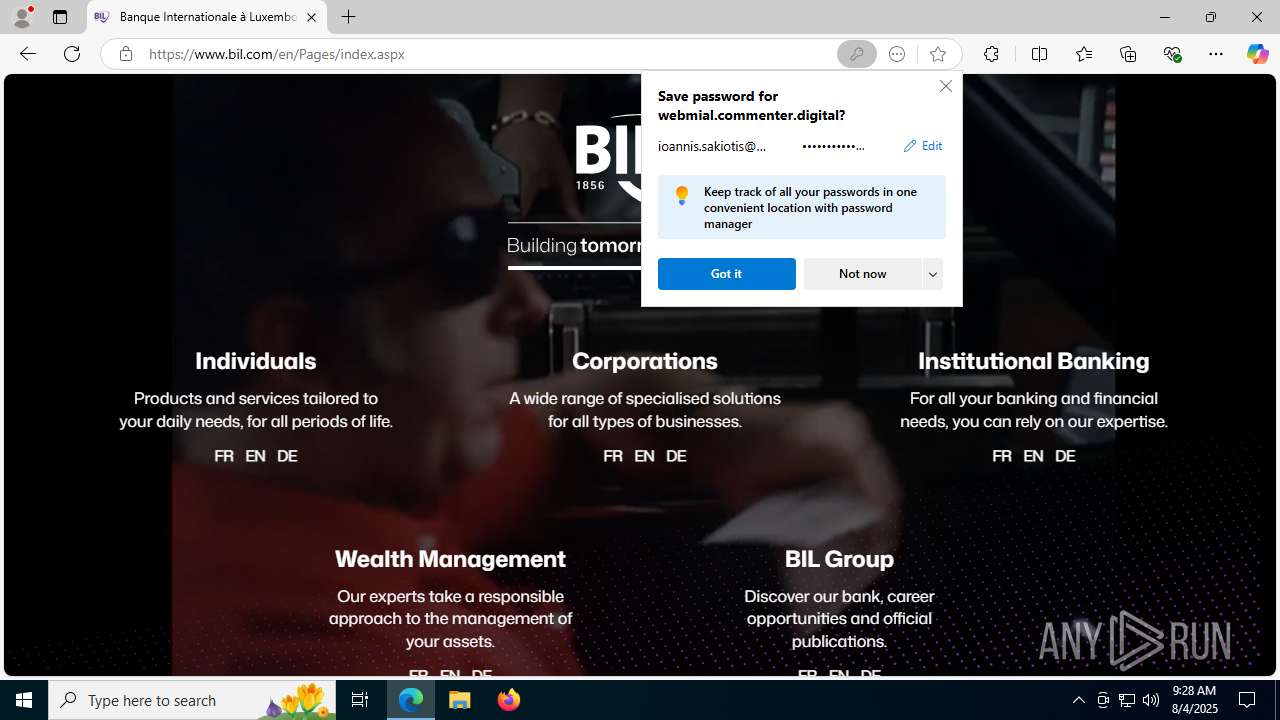Click the Not now button
The image size is (1280, 720).
pyautogui.click(x=862, y=274)
